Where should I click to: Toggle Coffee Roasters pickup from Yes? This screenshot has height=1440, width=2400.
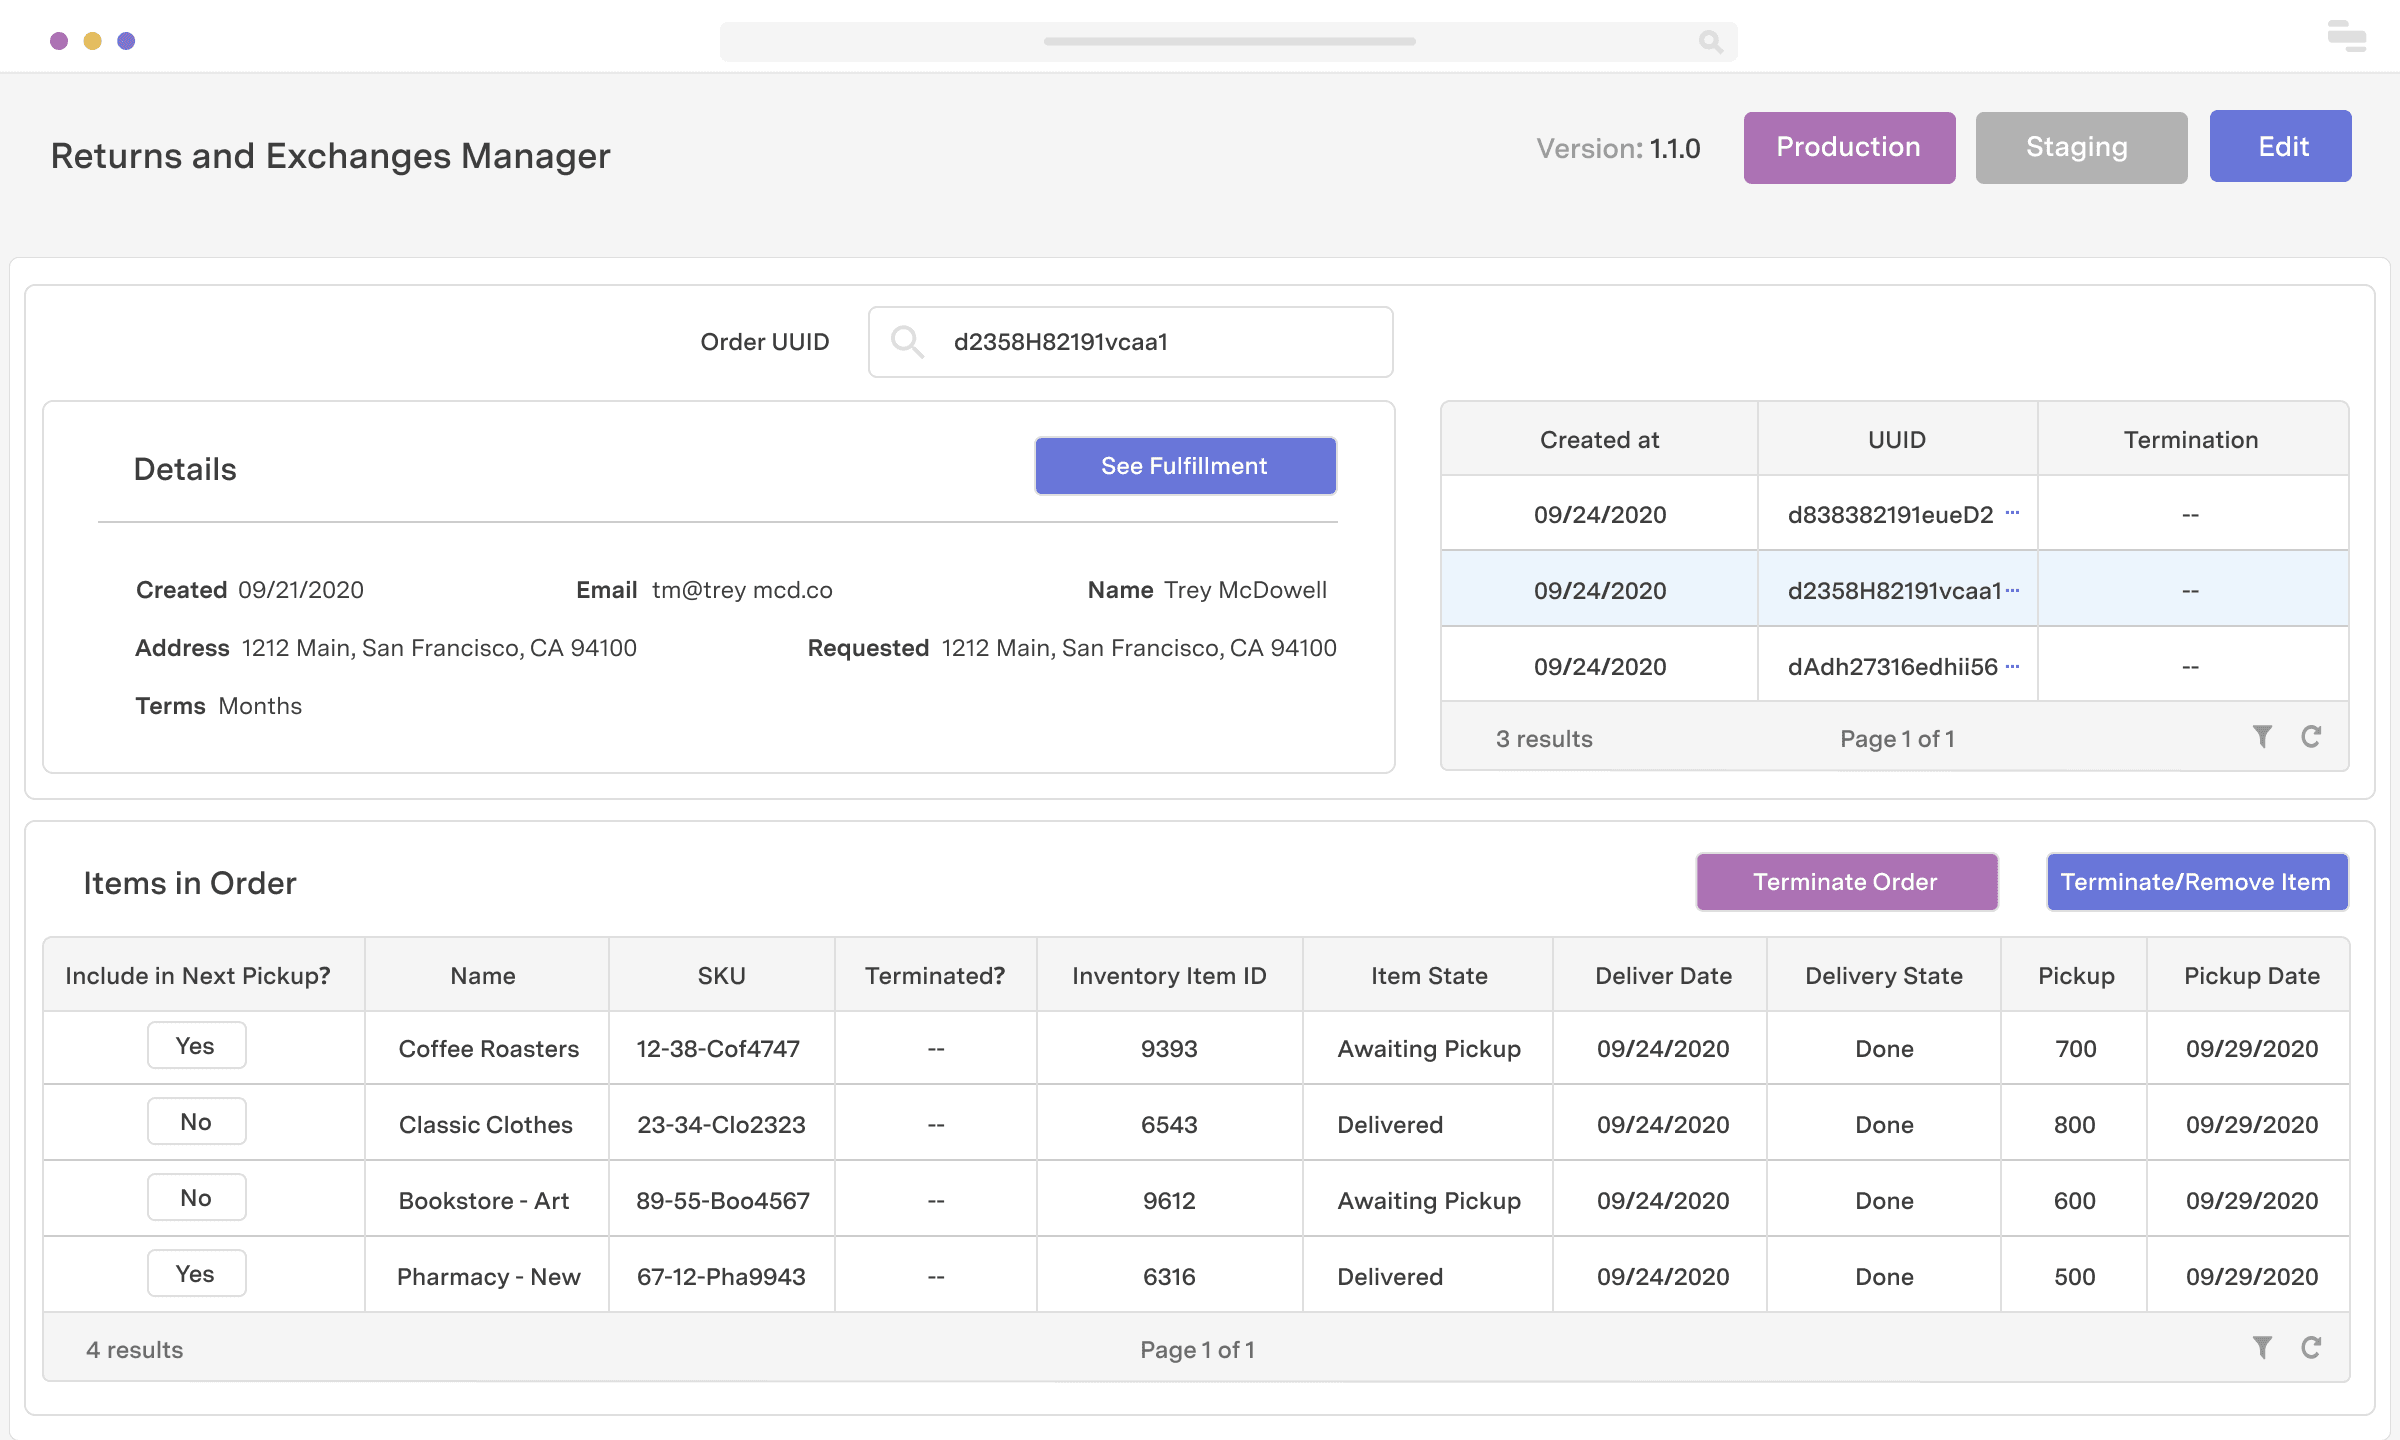coord(196,1045)
